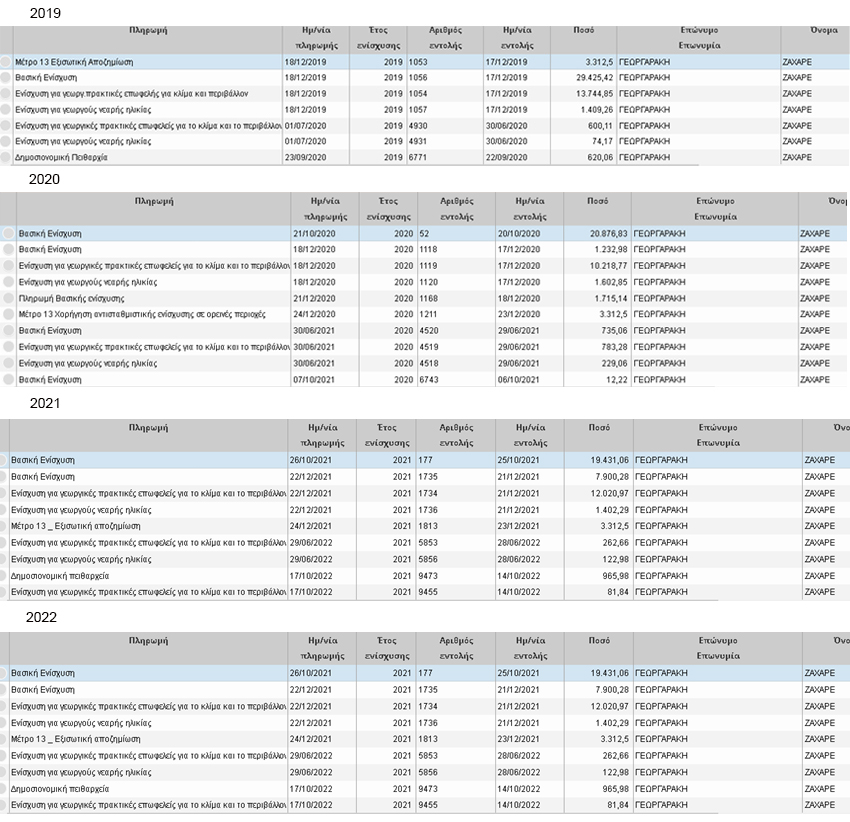Select the amount cell 29.425,42

pyautogui.click(x=582, y=77)
